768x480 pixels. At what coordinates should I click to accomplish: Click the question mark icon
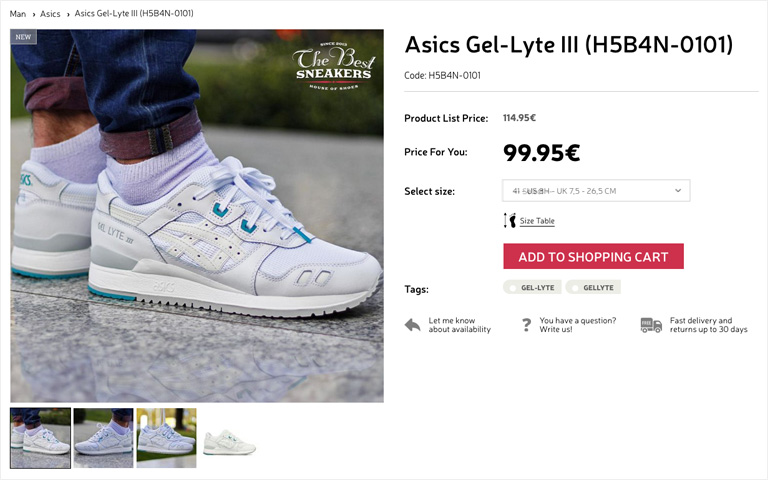(527, 325)
